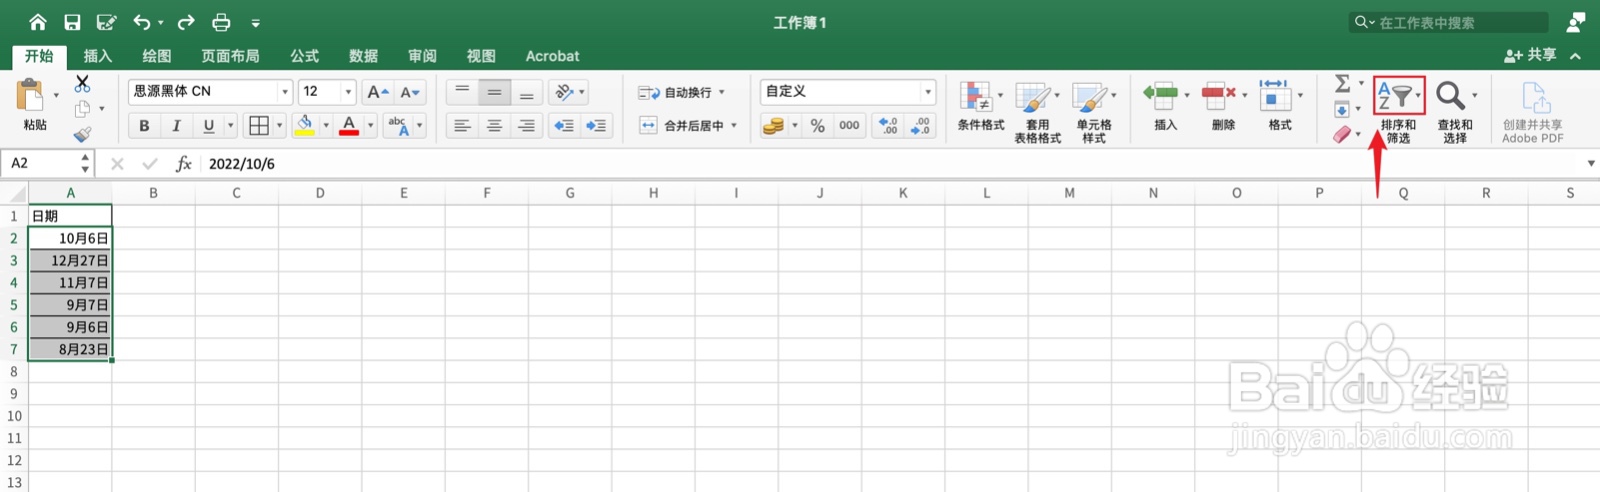
Task: Switch to the 绘图 (Draw) tab
Action: pyautogui.click(x=157, y=56)
